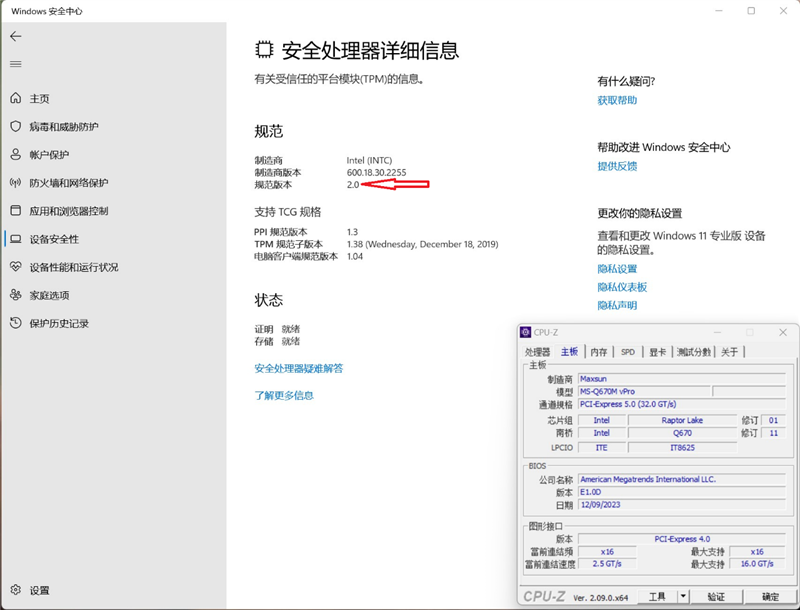This screenshot has width=800, height=610.
Task: Click the Maxsun manufacturer field
Action: coord(682,379)
